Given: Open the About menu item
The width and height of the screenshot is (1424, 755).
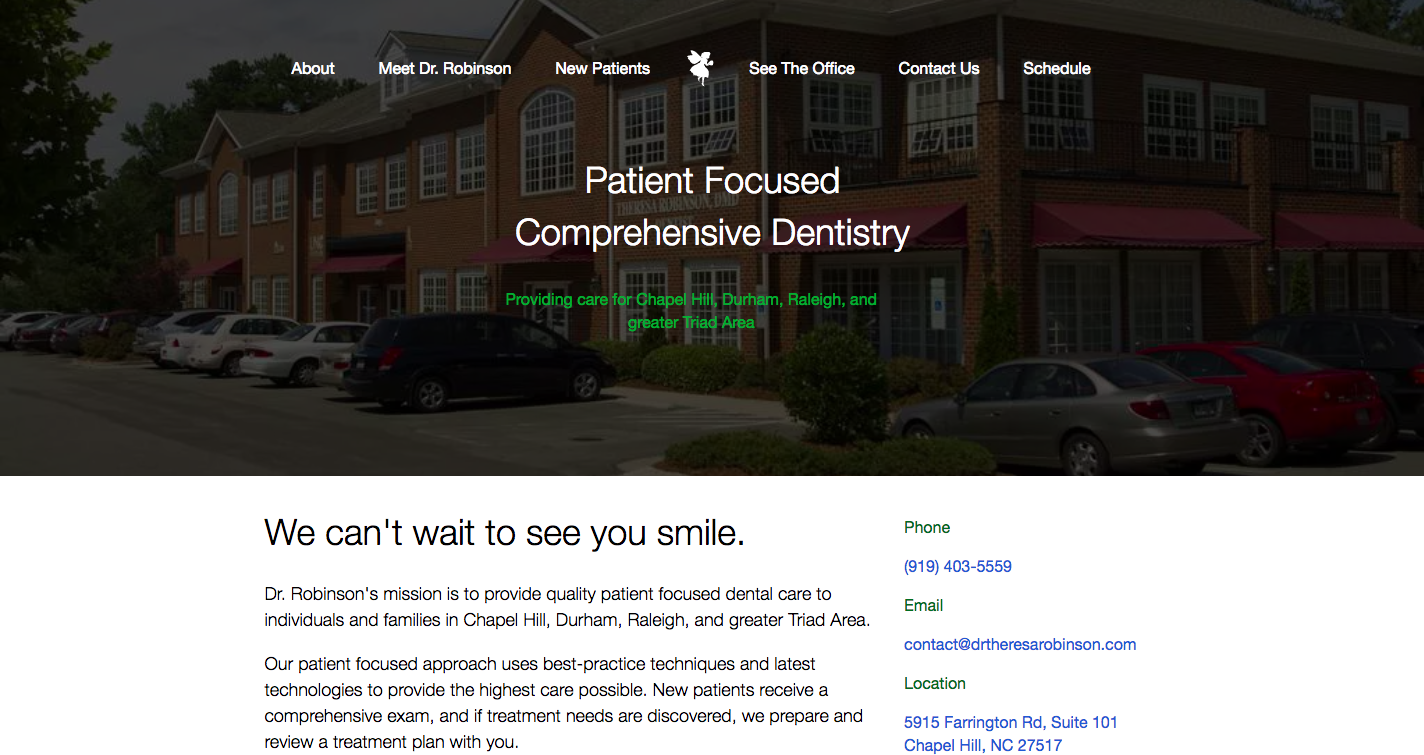Looking at the screenshot, I should coord(313,68).
